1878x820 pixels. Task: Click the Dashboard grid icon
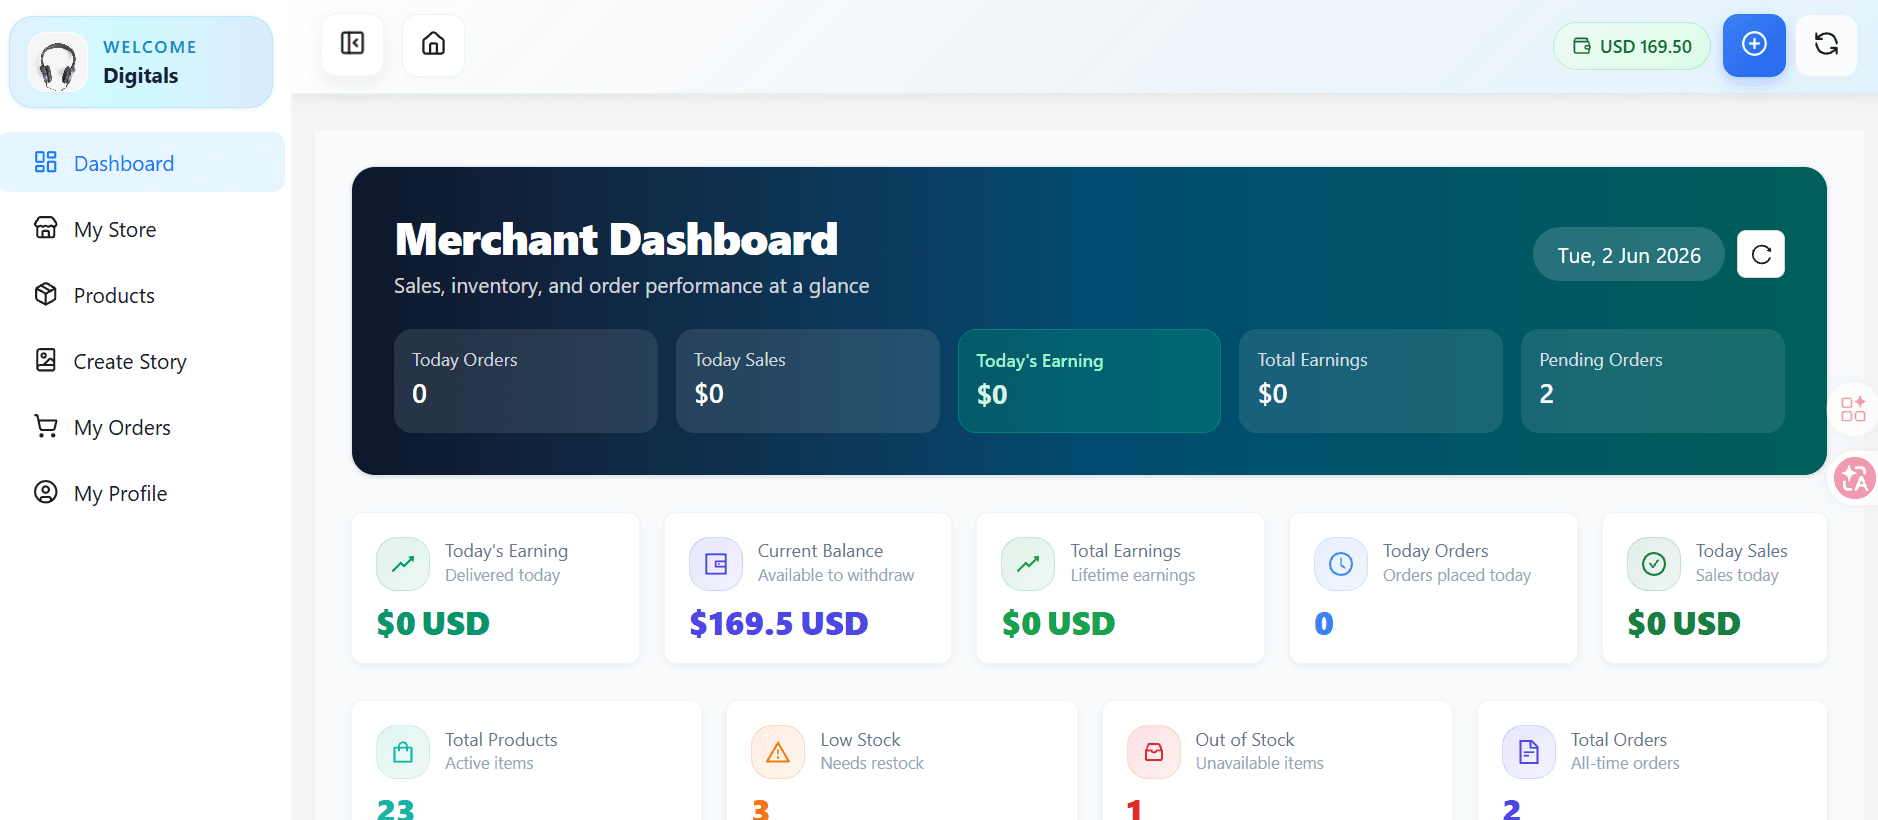46,162
